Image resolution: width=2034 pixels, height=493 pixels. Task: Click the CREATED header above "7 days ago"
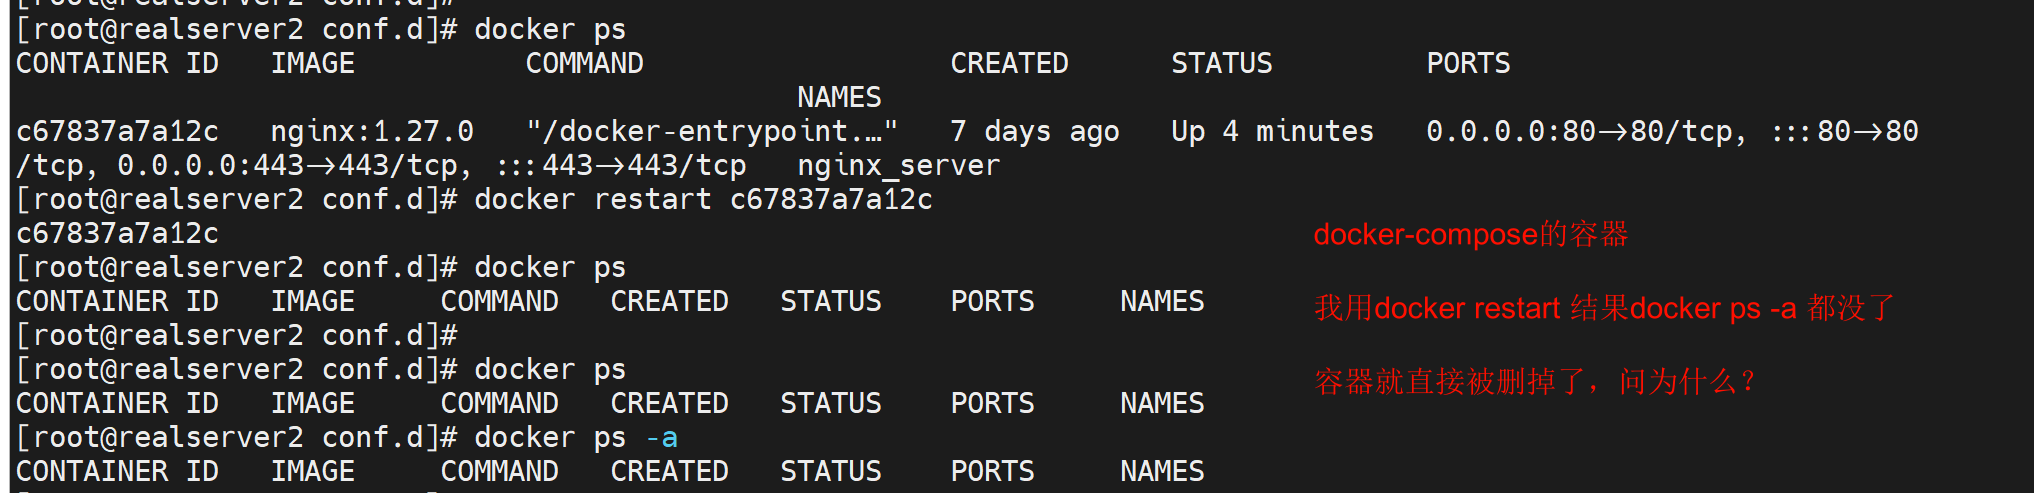[1009, 64]
